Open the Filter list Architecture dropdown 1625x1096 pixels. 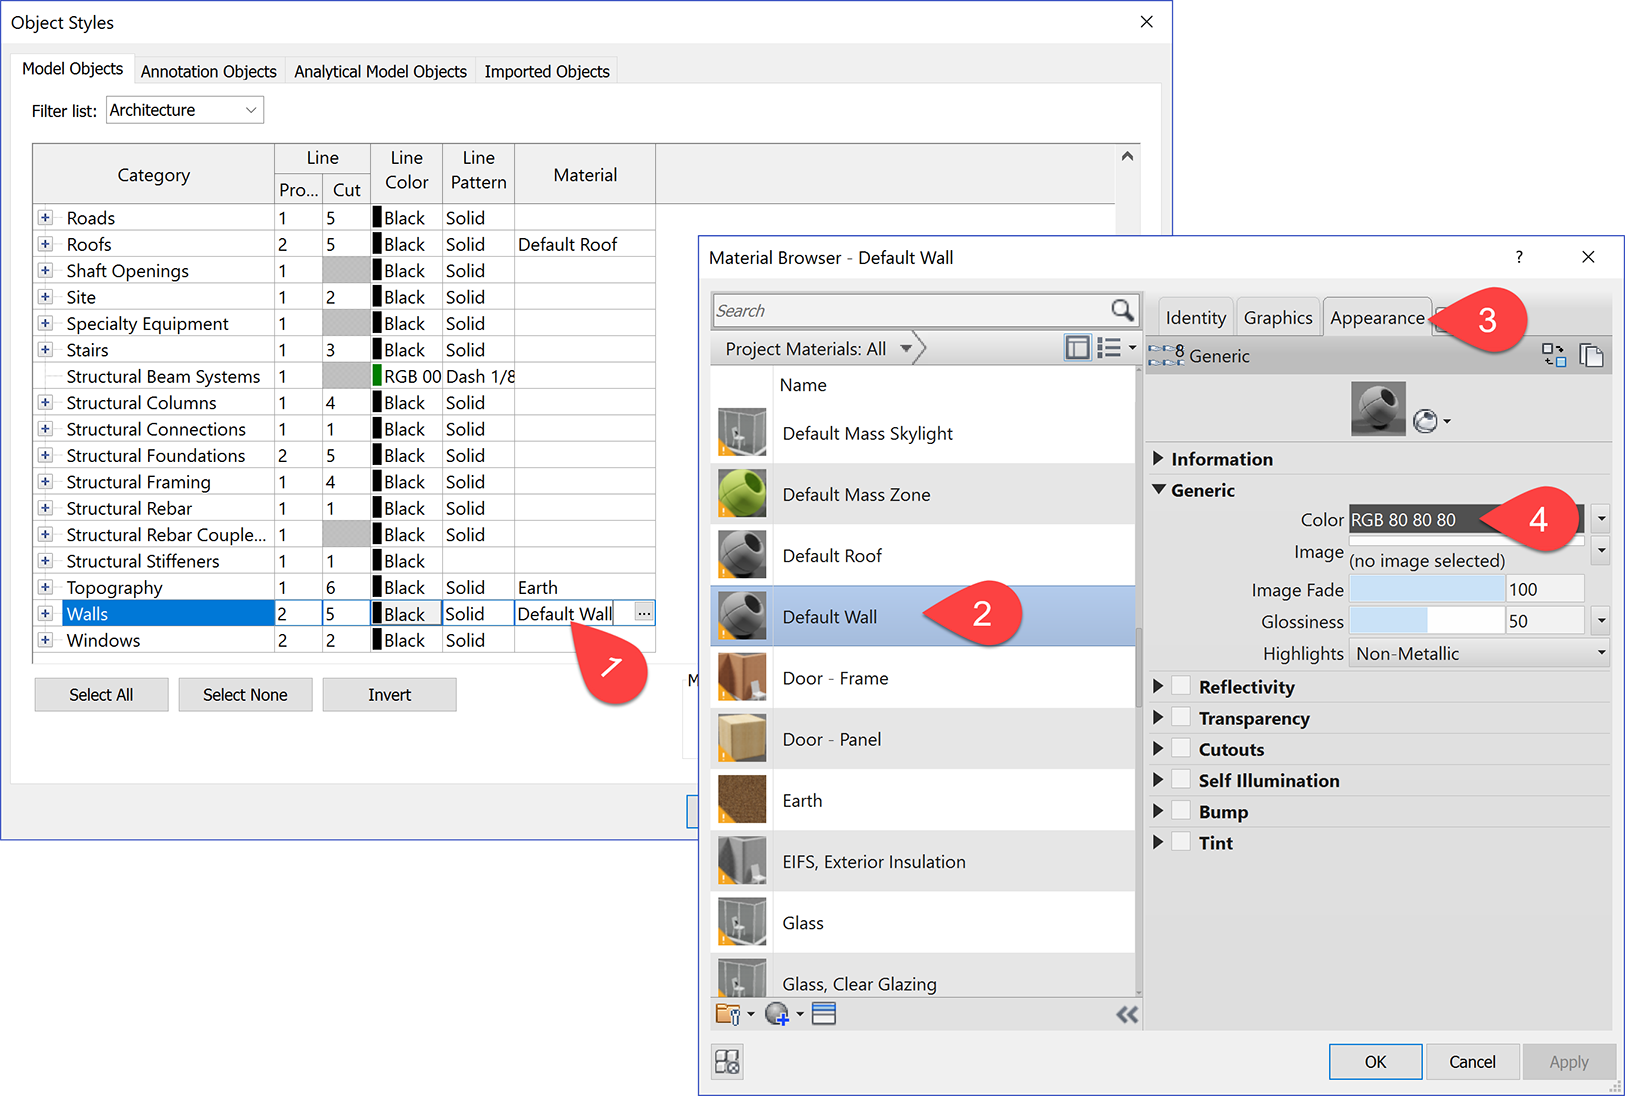pos(185,110)
